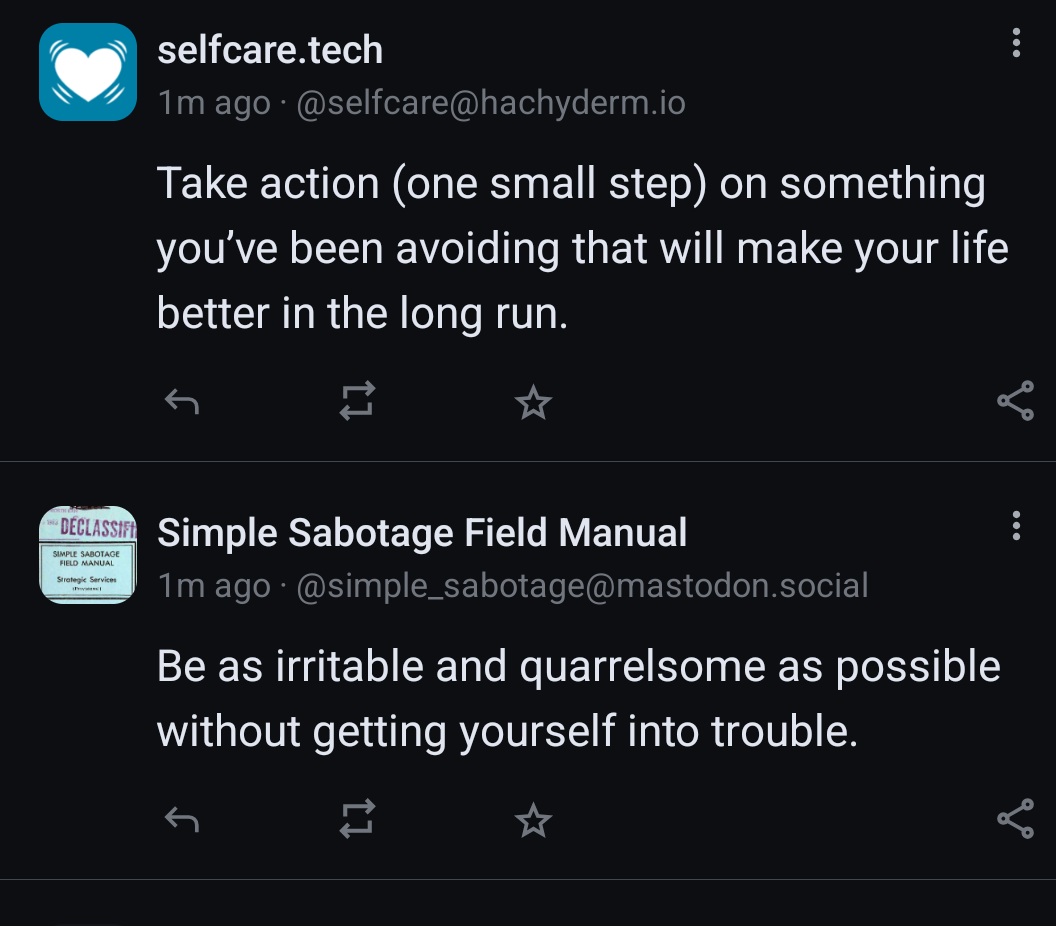Open Simple Sabotage Field Manual display name
1056x926 pixels.
(x=422, y=533)
